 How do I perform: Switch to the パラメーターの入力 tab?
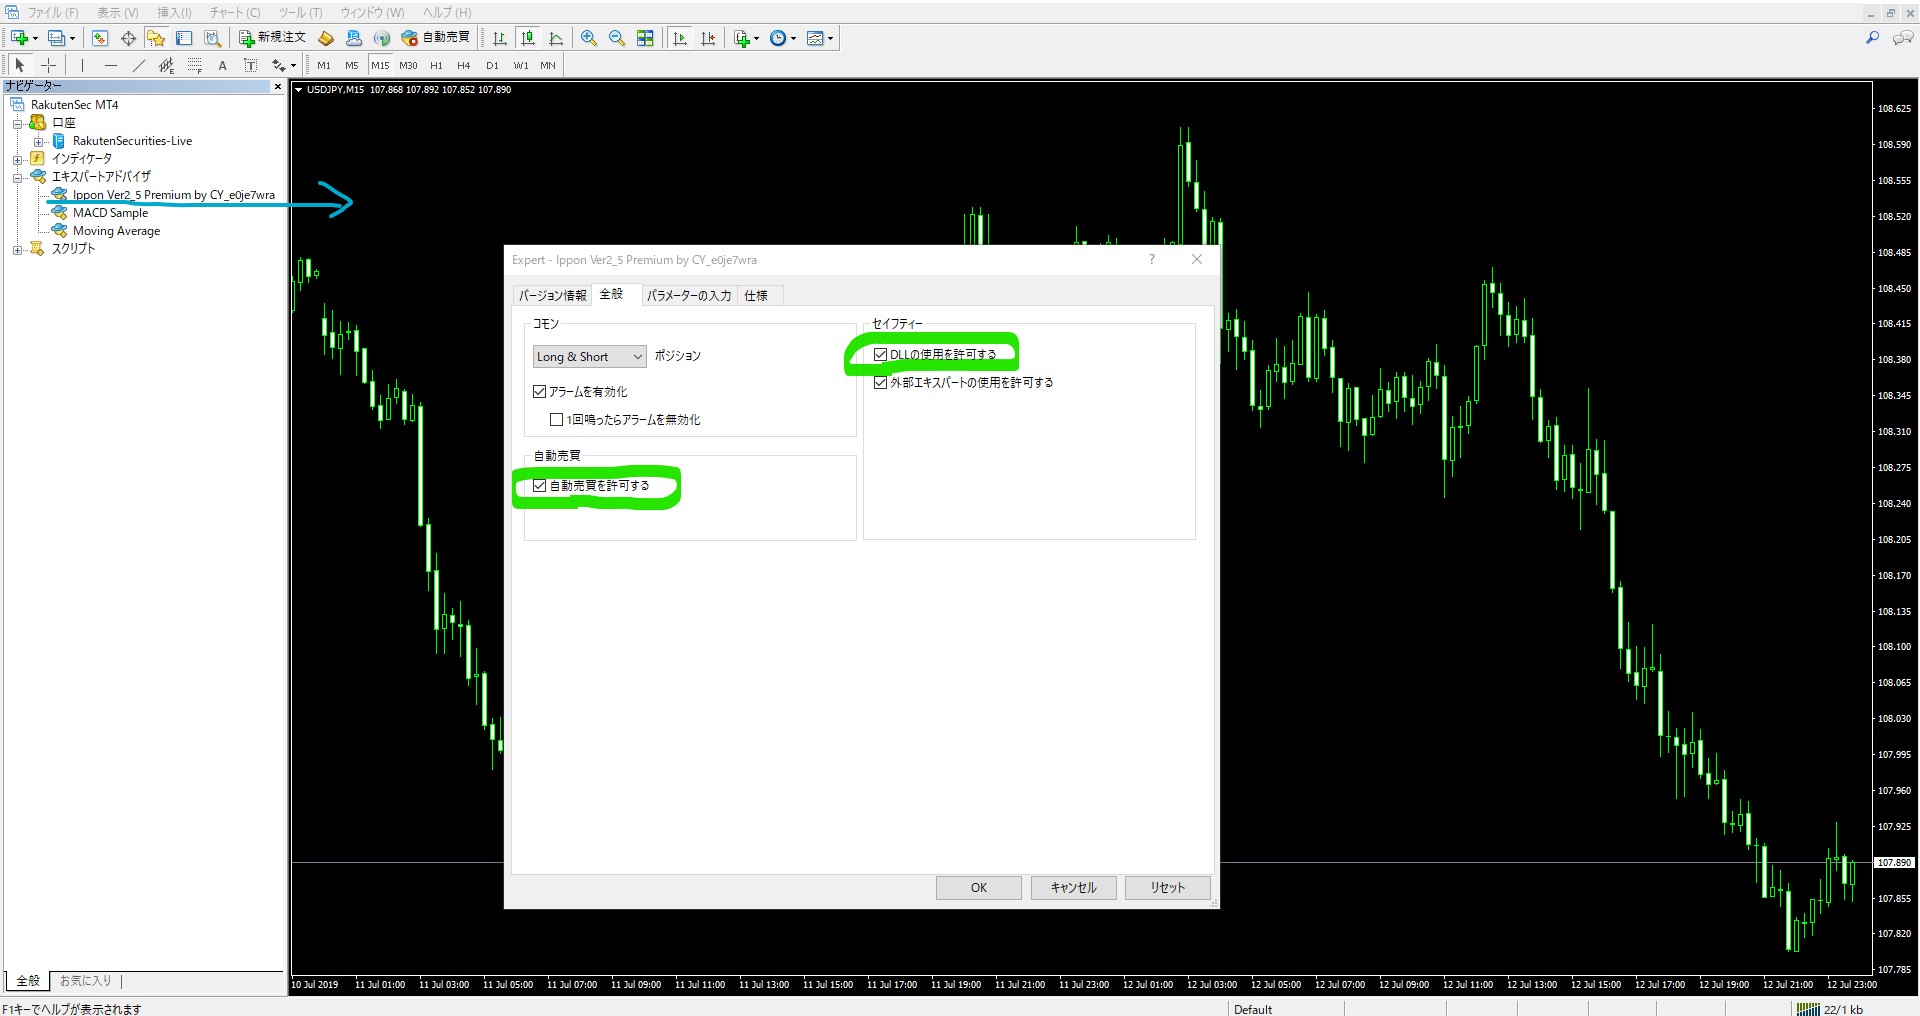(688, 295)
